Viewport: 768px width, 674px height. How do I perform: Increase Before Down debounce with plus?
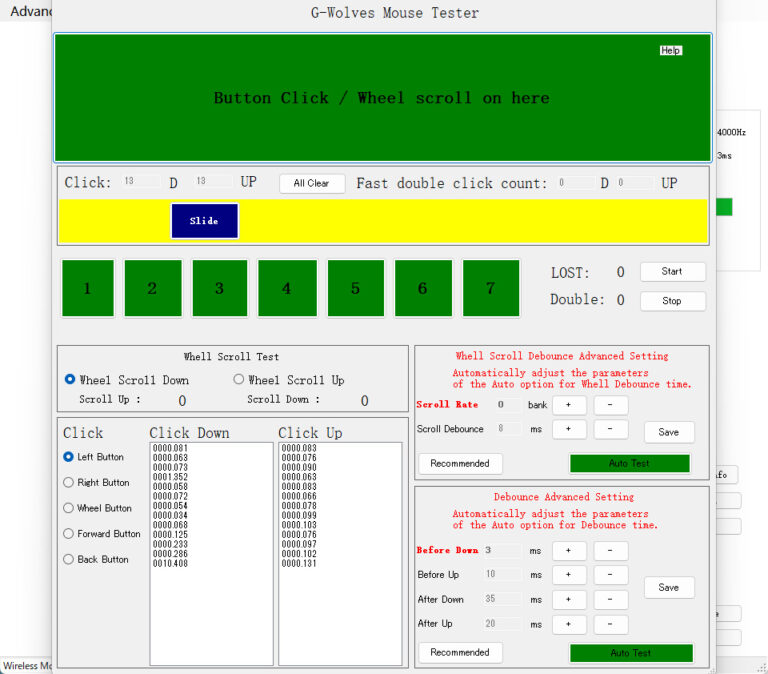[x=569, y=551]
